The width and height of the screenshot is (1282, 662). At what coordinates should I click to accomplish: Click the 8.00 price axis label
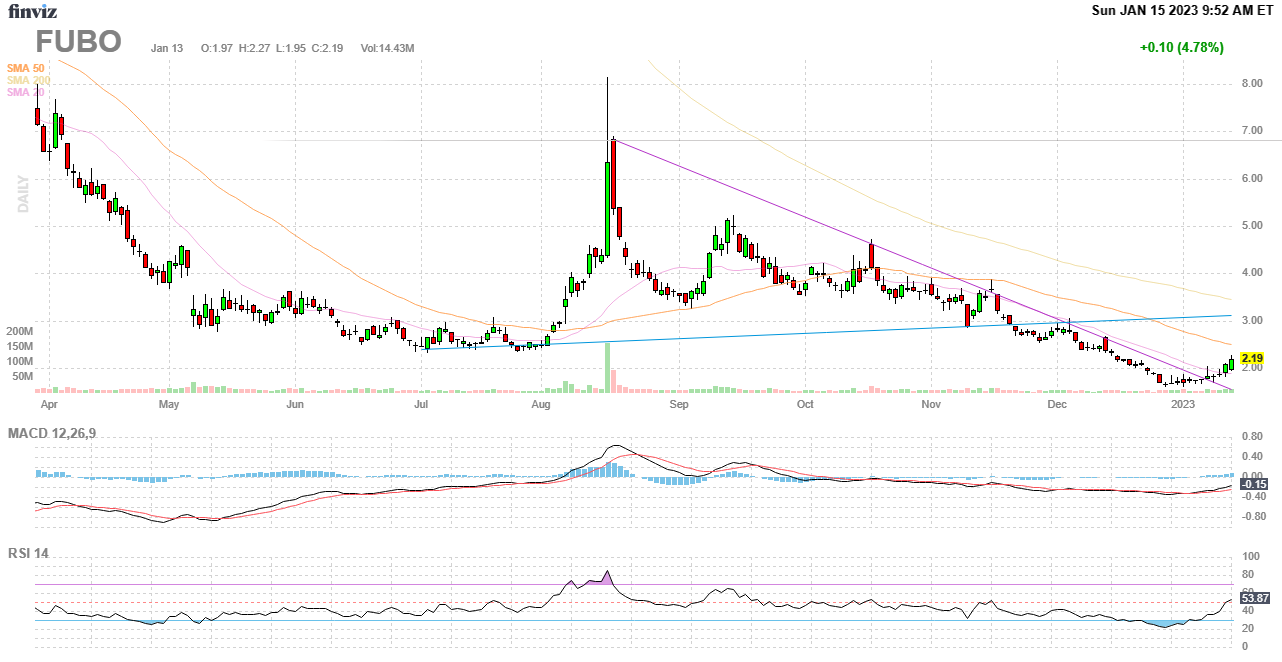click(1252, 84)
